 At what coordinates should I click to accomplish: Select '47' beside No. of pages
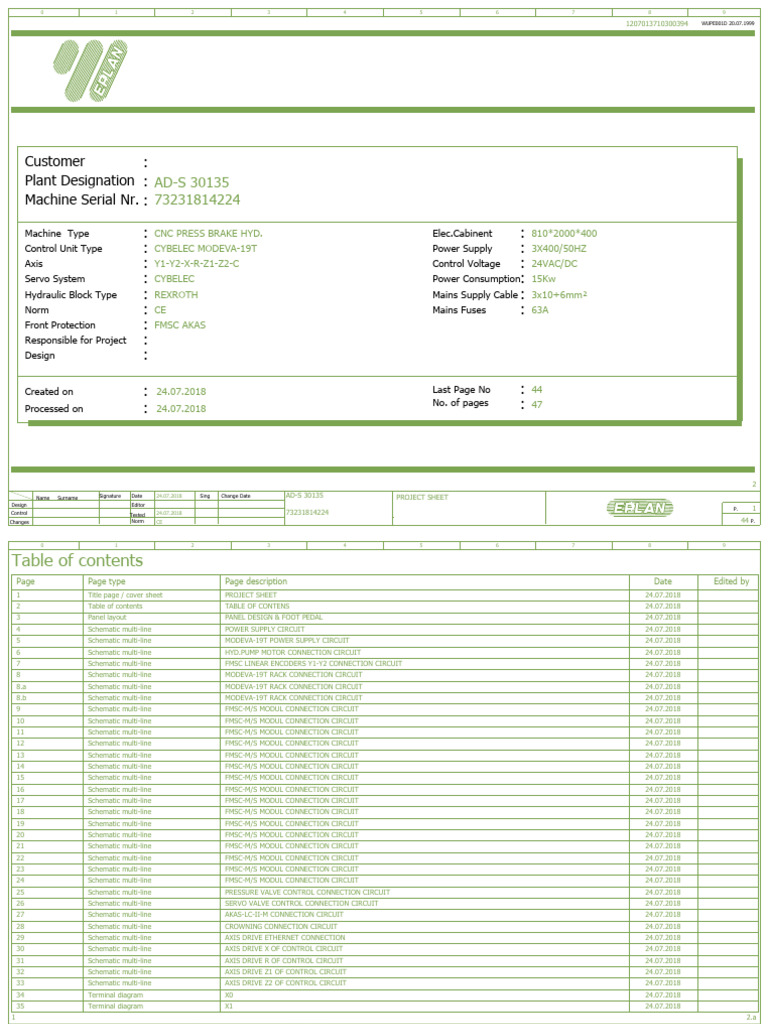click(537, 404)
